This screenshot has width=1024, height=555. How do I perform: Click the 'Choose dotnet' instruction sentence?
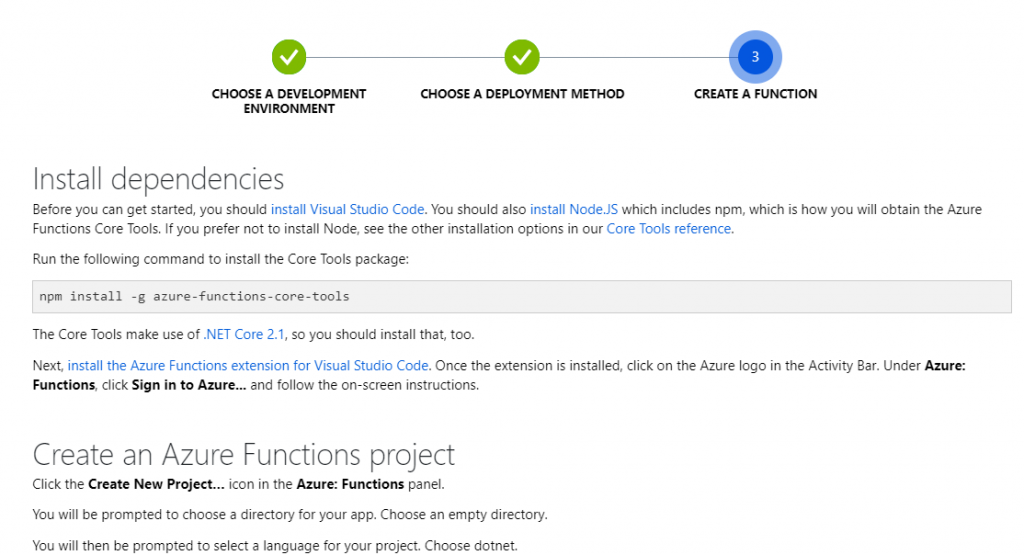470,546
